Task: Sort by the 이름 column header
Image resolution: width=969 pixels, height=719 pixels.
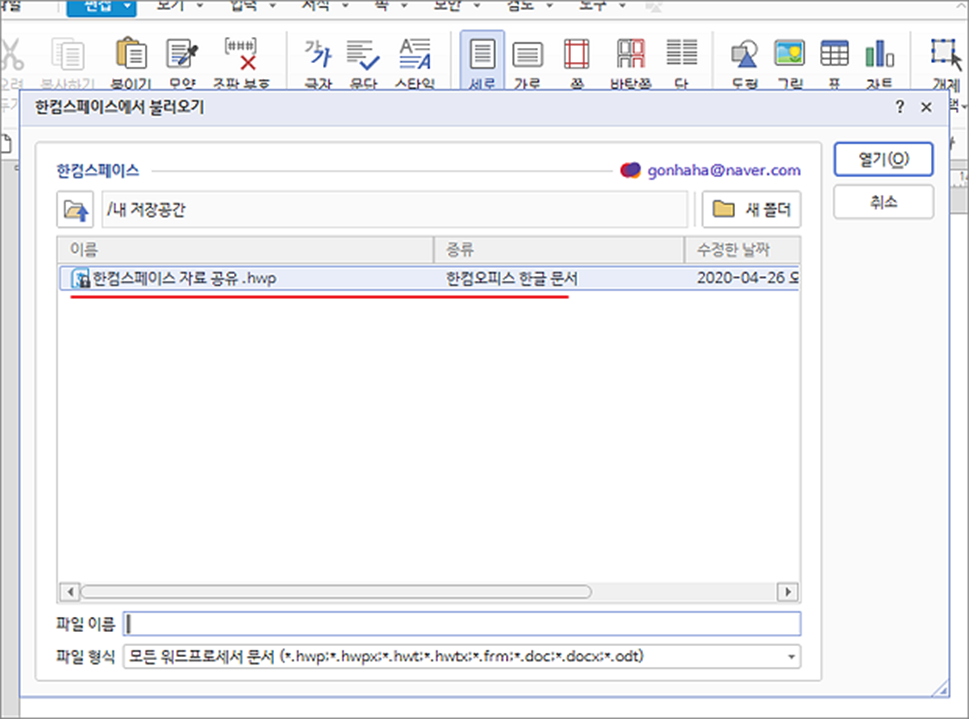Action: [x=246, y=250]
